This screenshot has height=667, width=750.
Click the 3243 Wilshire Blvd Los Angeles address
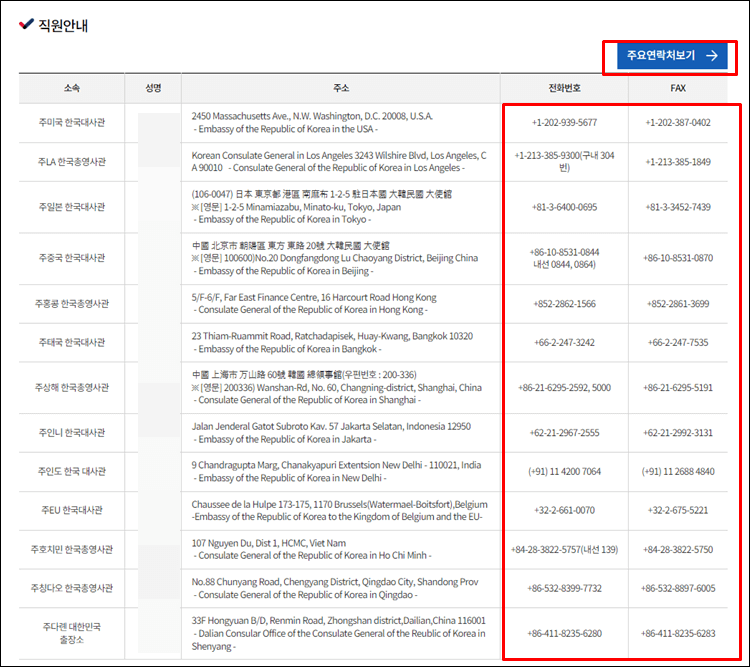point(339,162)
